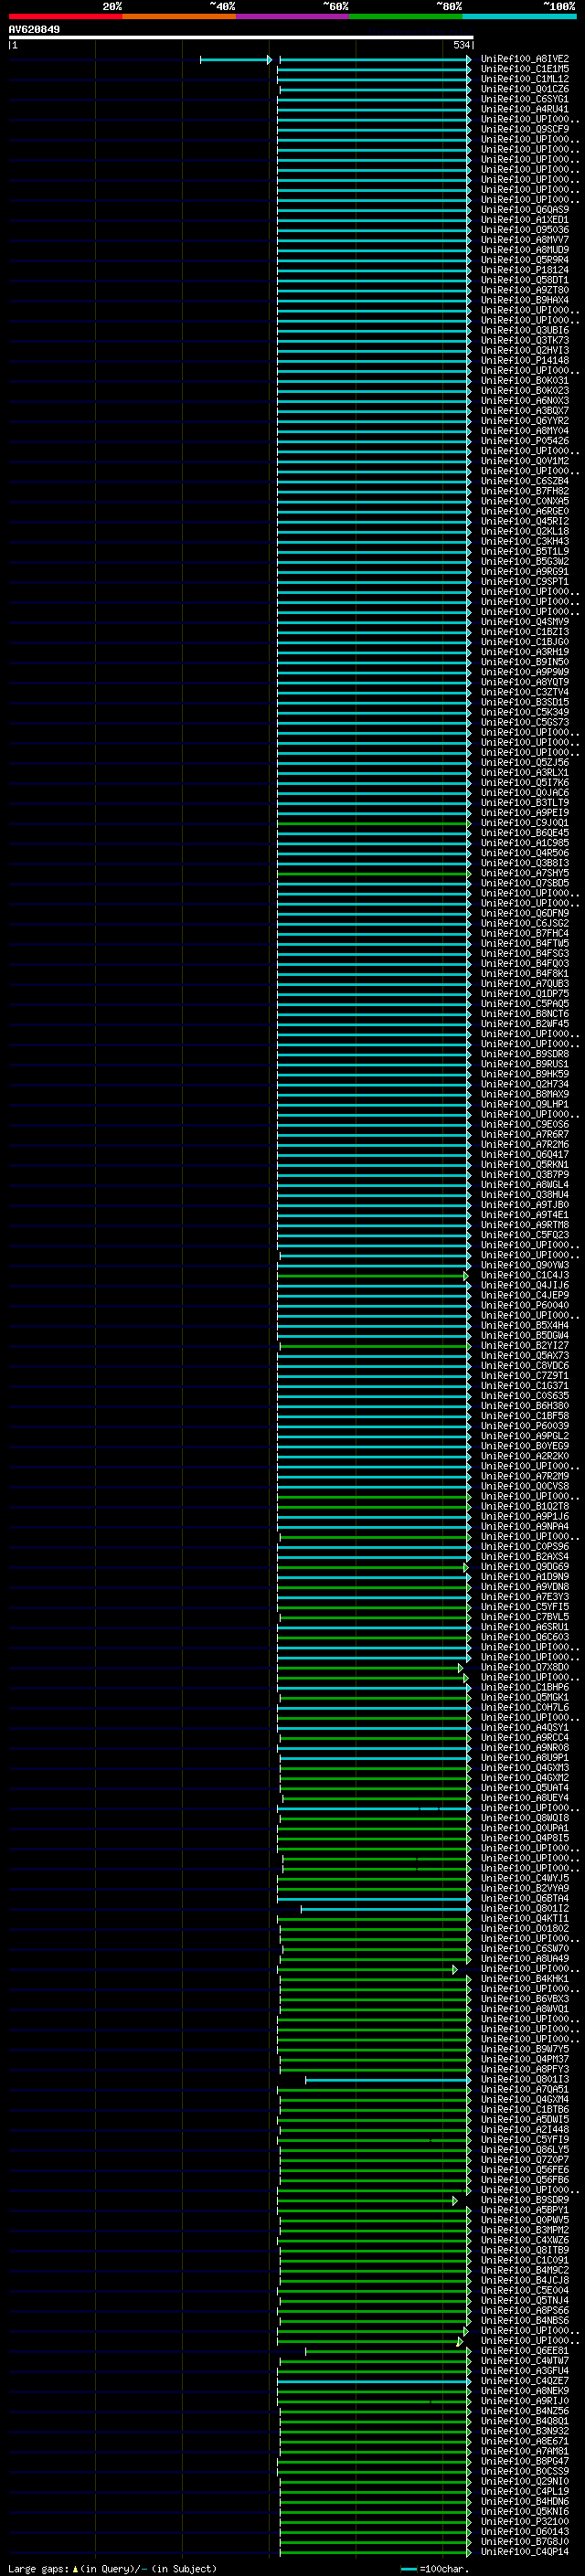Click the =100char. scale legend
This screenshot has height=2576, width=585.
[x=434, y=2568]
